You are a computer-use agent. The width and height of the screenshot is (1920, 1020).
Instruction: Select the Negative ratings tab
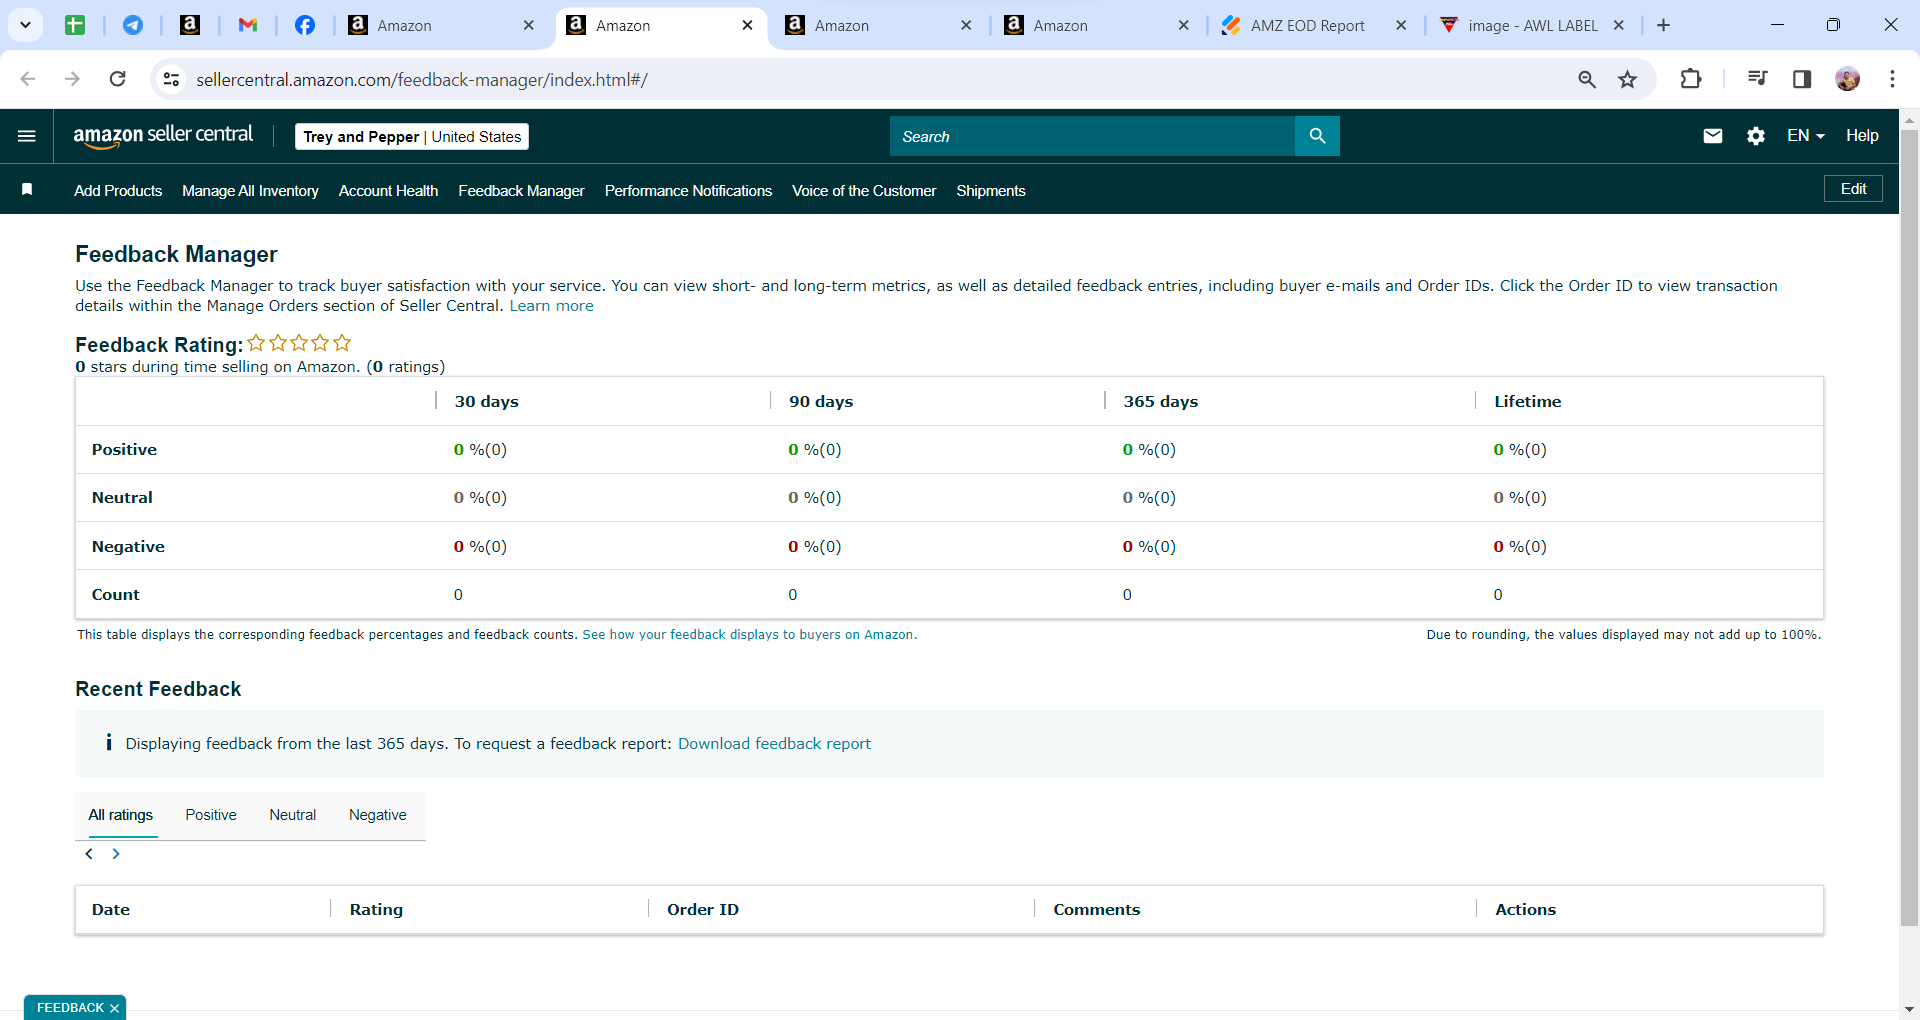(x=378, y=815)
